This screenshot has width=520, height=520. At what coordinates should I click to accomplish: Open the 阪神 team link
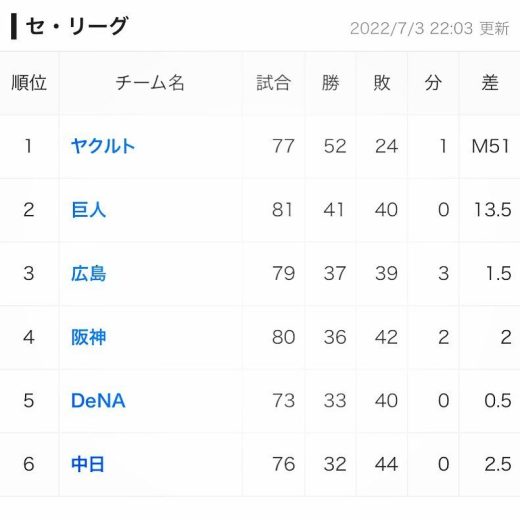click(x=89, y=337)
